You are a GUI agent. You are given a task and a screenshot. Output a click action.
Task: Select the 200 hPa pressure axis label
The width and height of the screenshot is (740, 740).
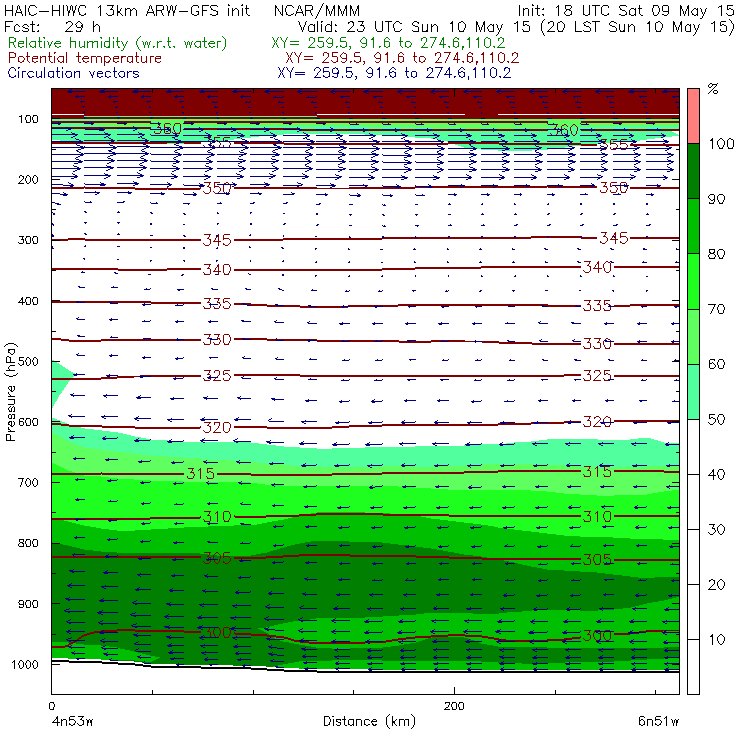click(x=28, y=179)
